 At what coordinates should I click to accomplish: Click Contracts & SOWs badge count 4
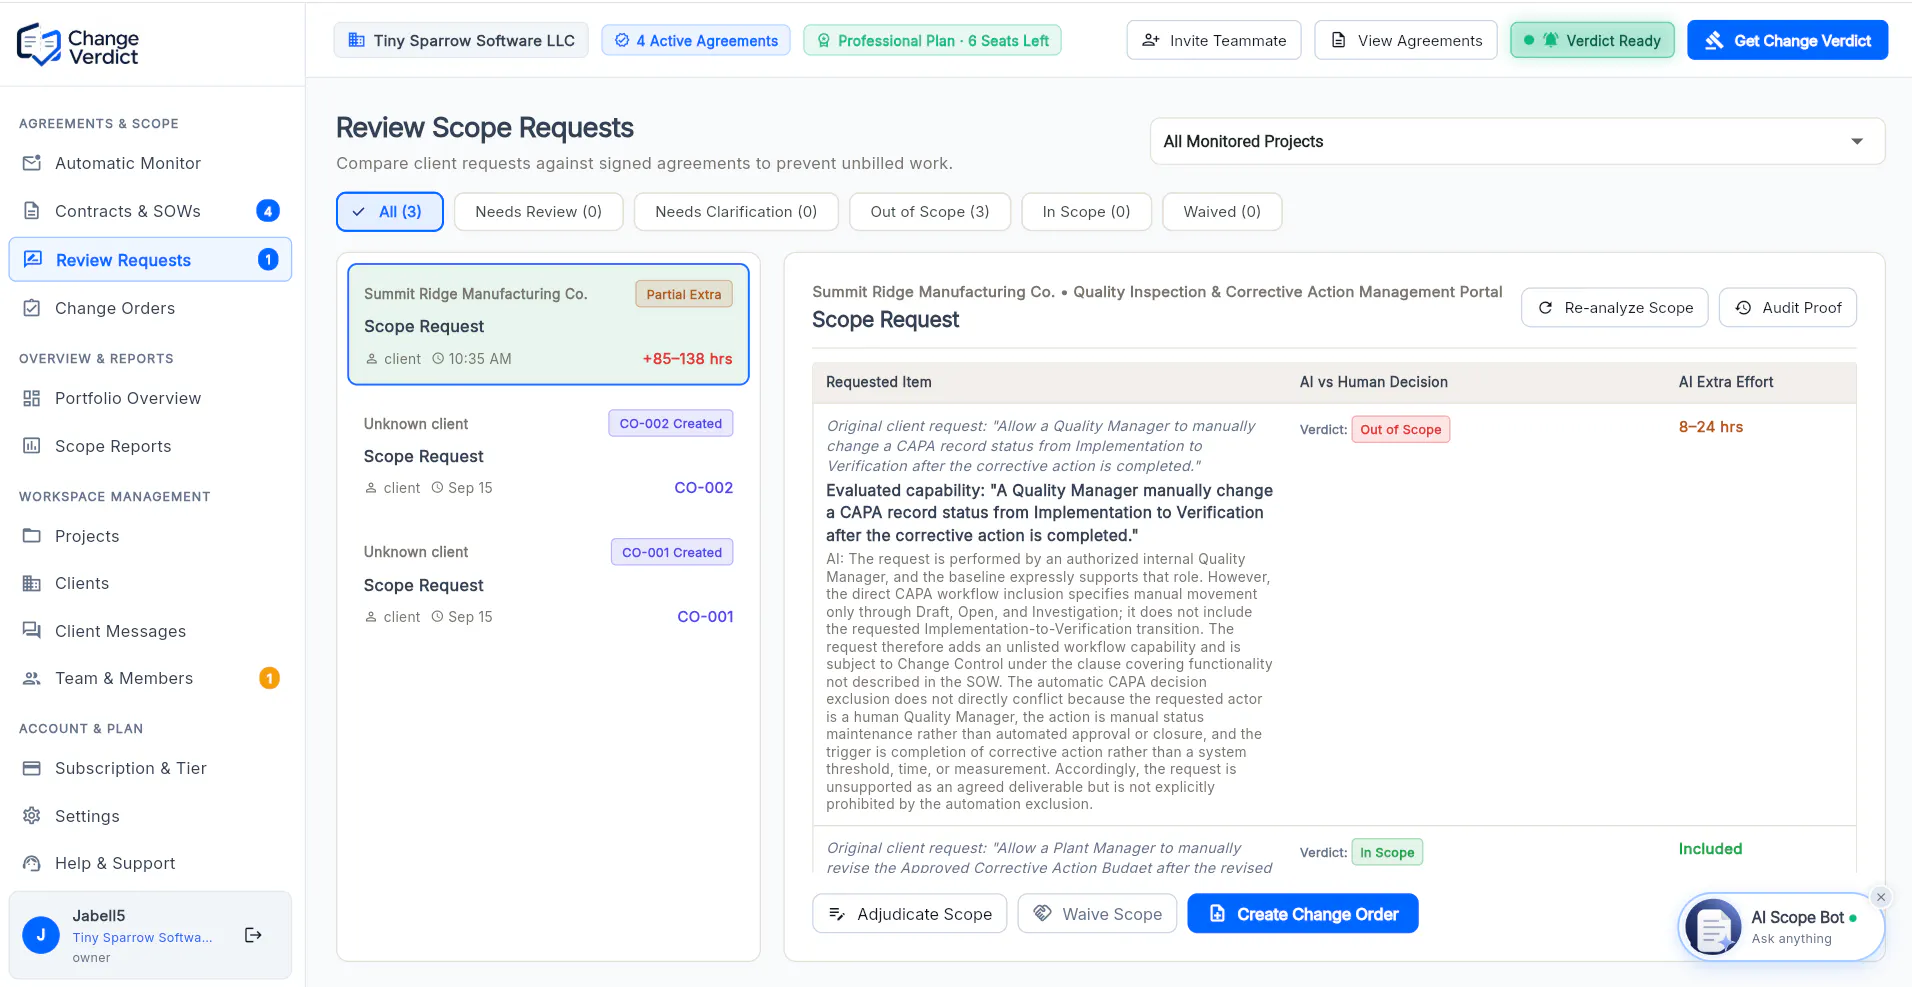[x=268, y=211]
